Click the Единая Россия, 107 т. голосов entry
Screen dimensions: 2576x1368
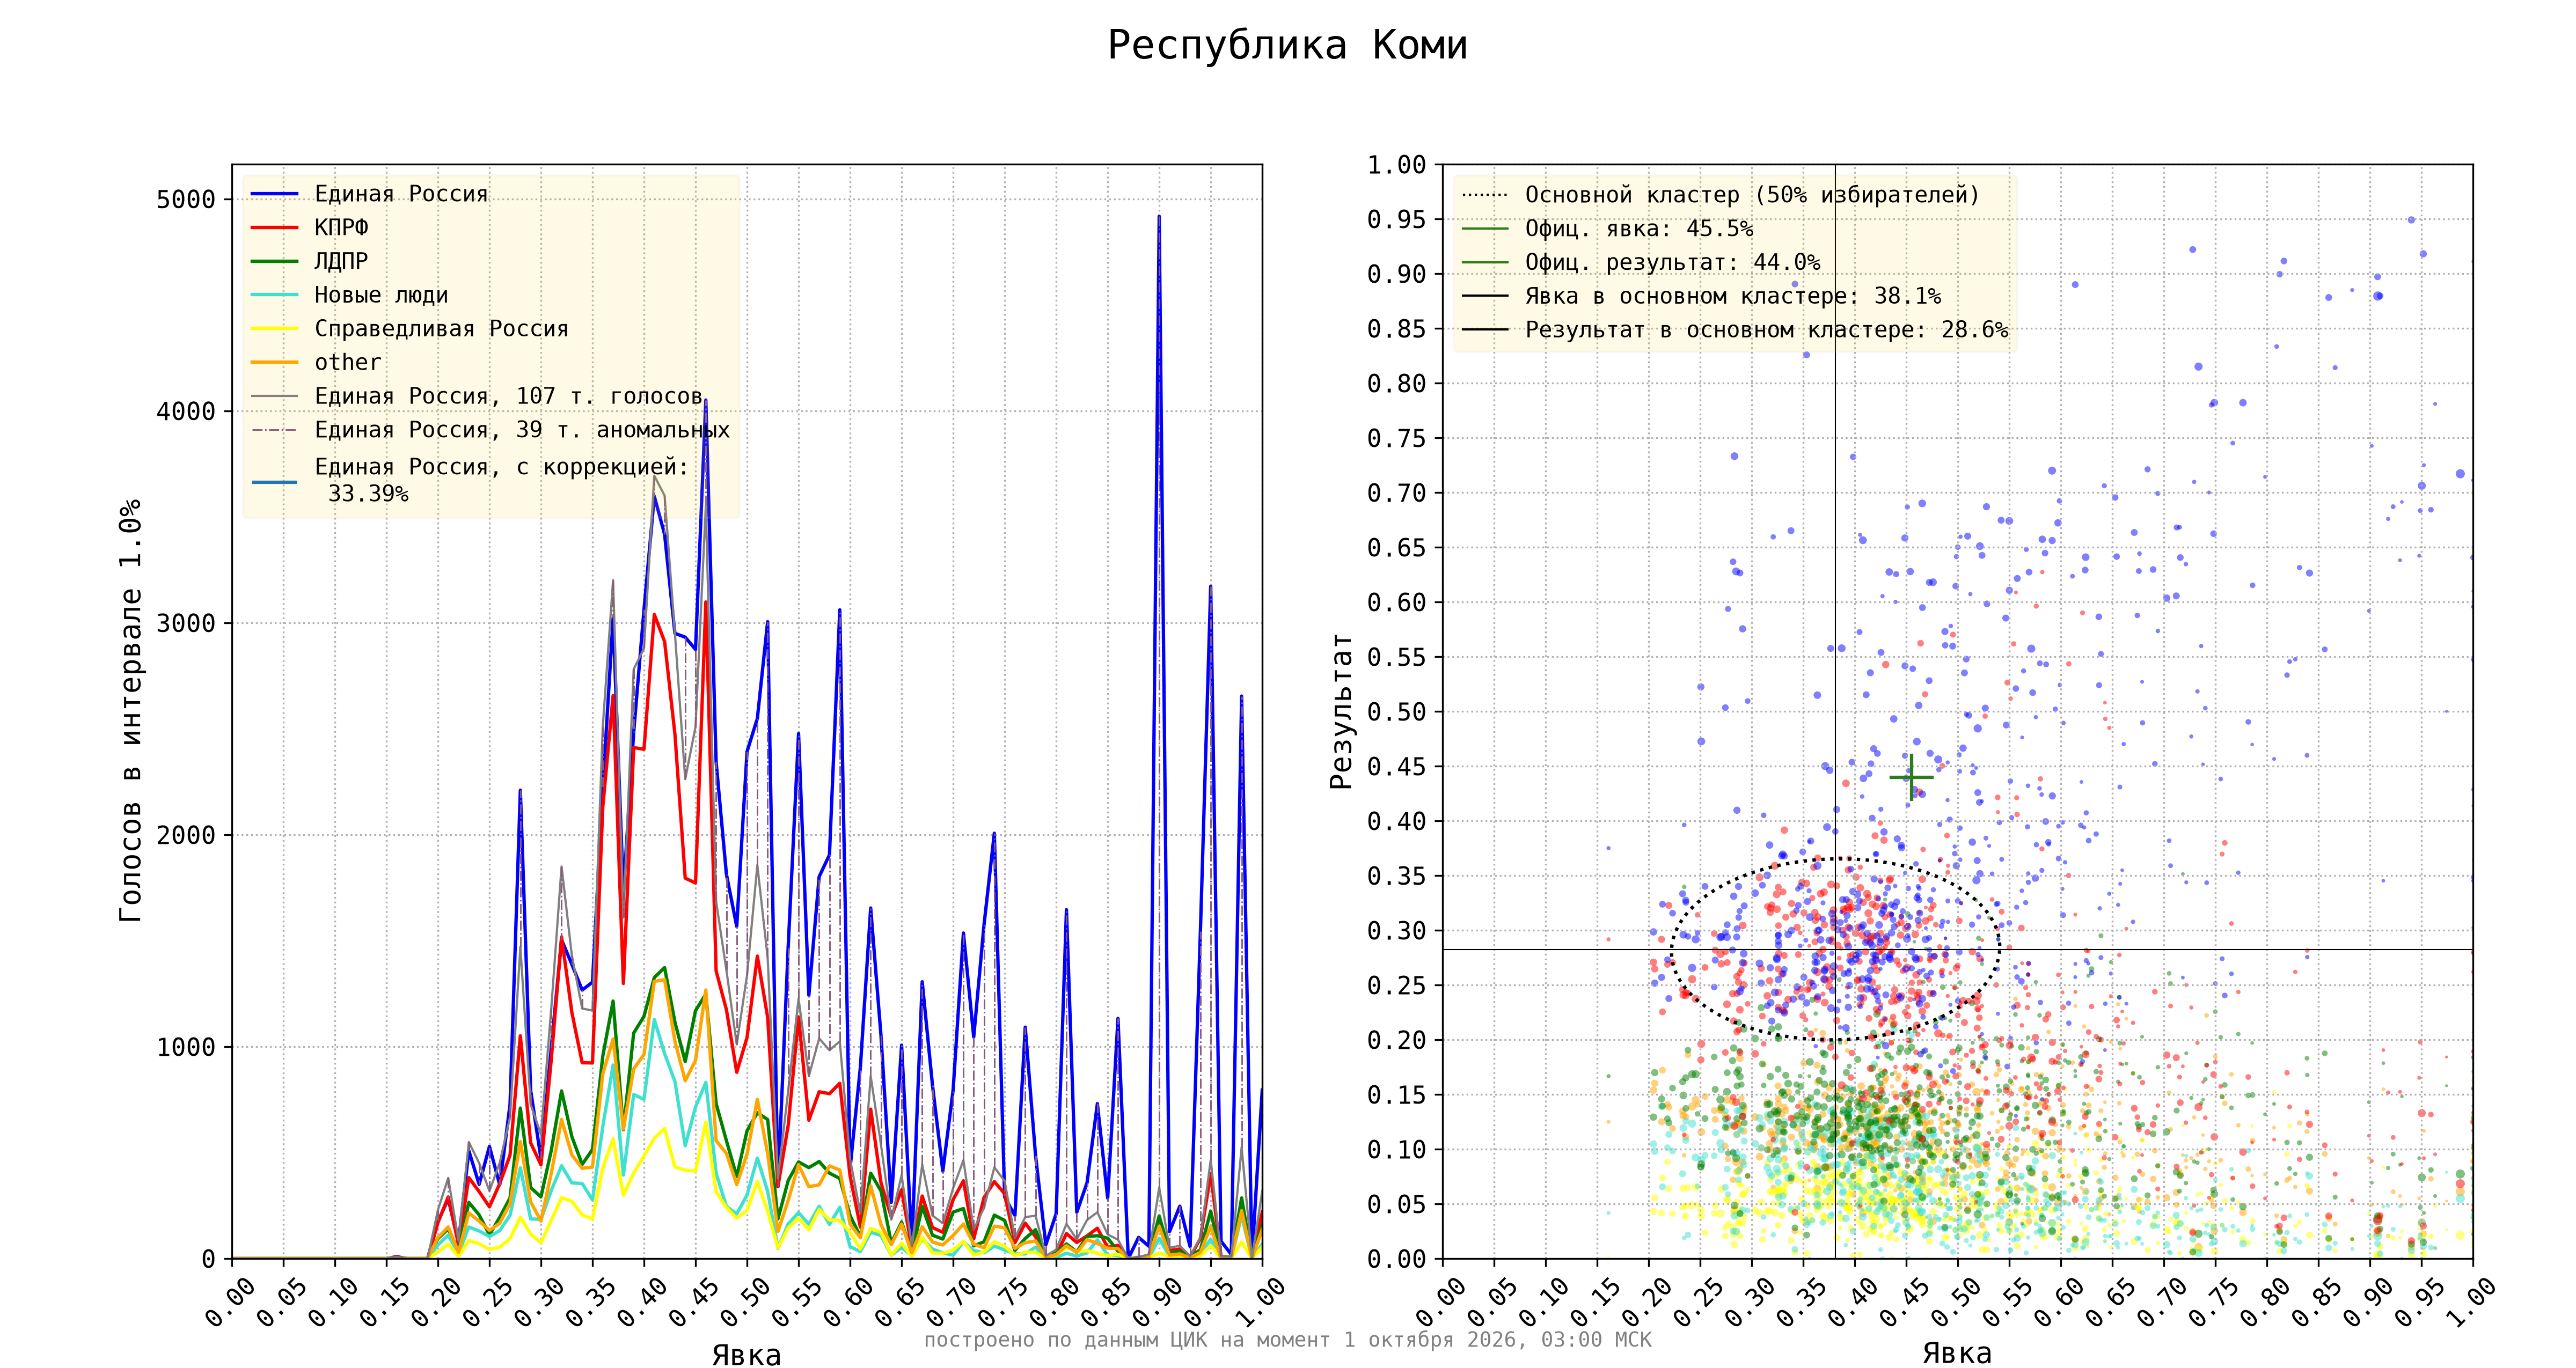pos(508,396)
